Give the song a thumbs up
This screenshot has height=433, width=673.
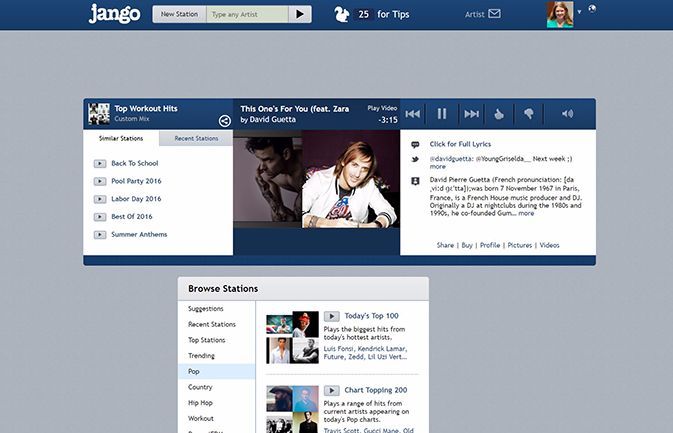pos(499,114)
